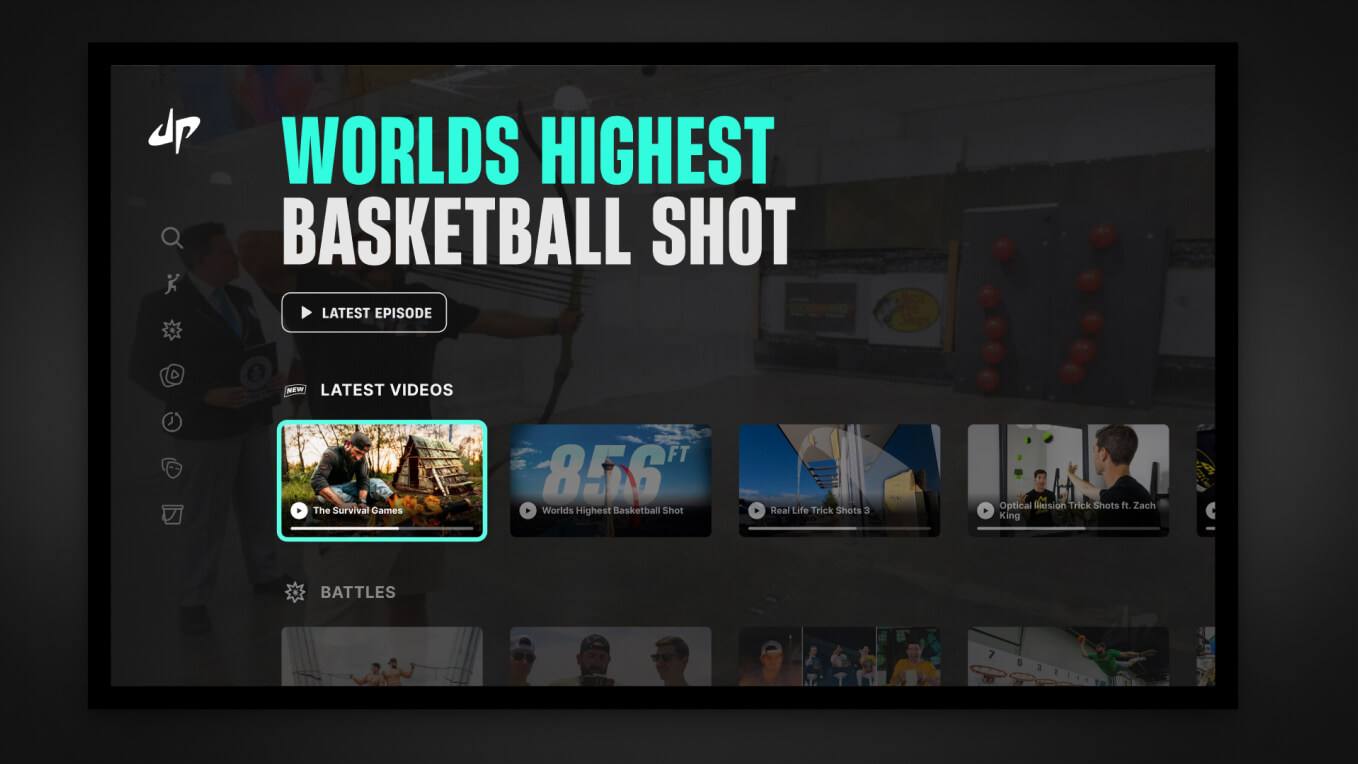Select the stopwatch icon in sidebar

point(172,421)
